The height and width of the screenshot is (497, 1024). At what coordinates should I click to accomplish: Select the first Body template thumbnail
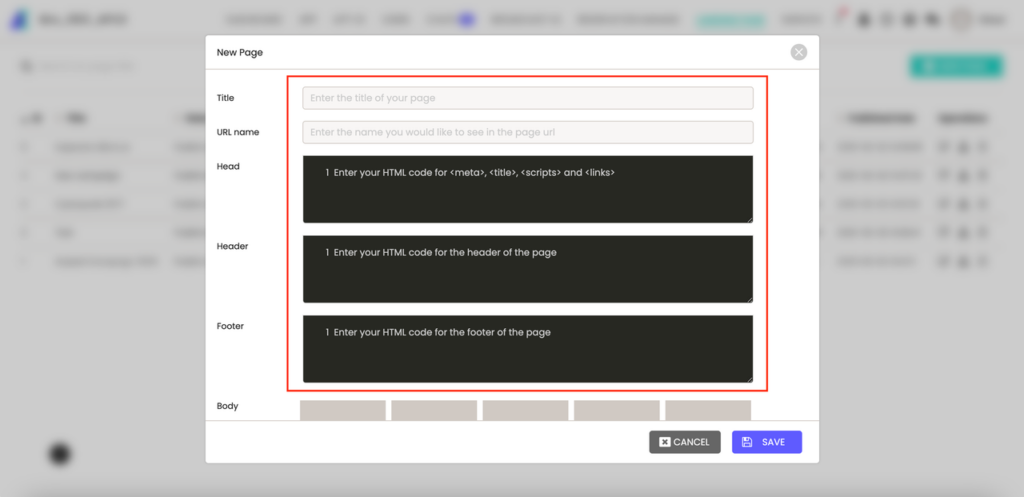[343, 410]
